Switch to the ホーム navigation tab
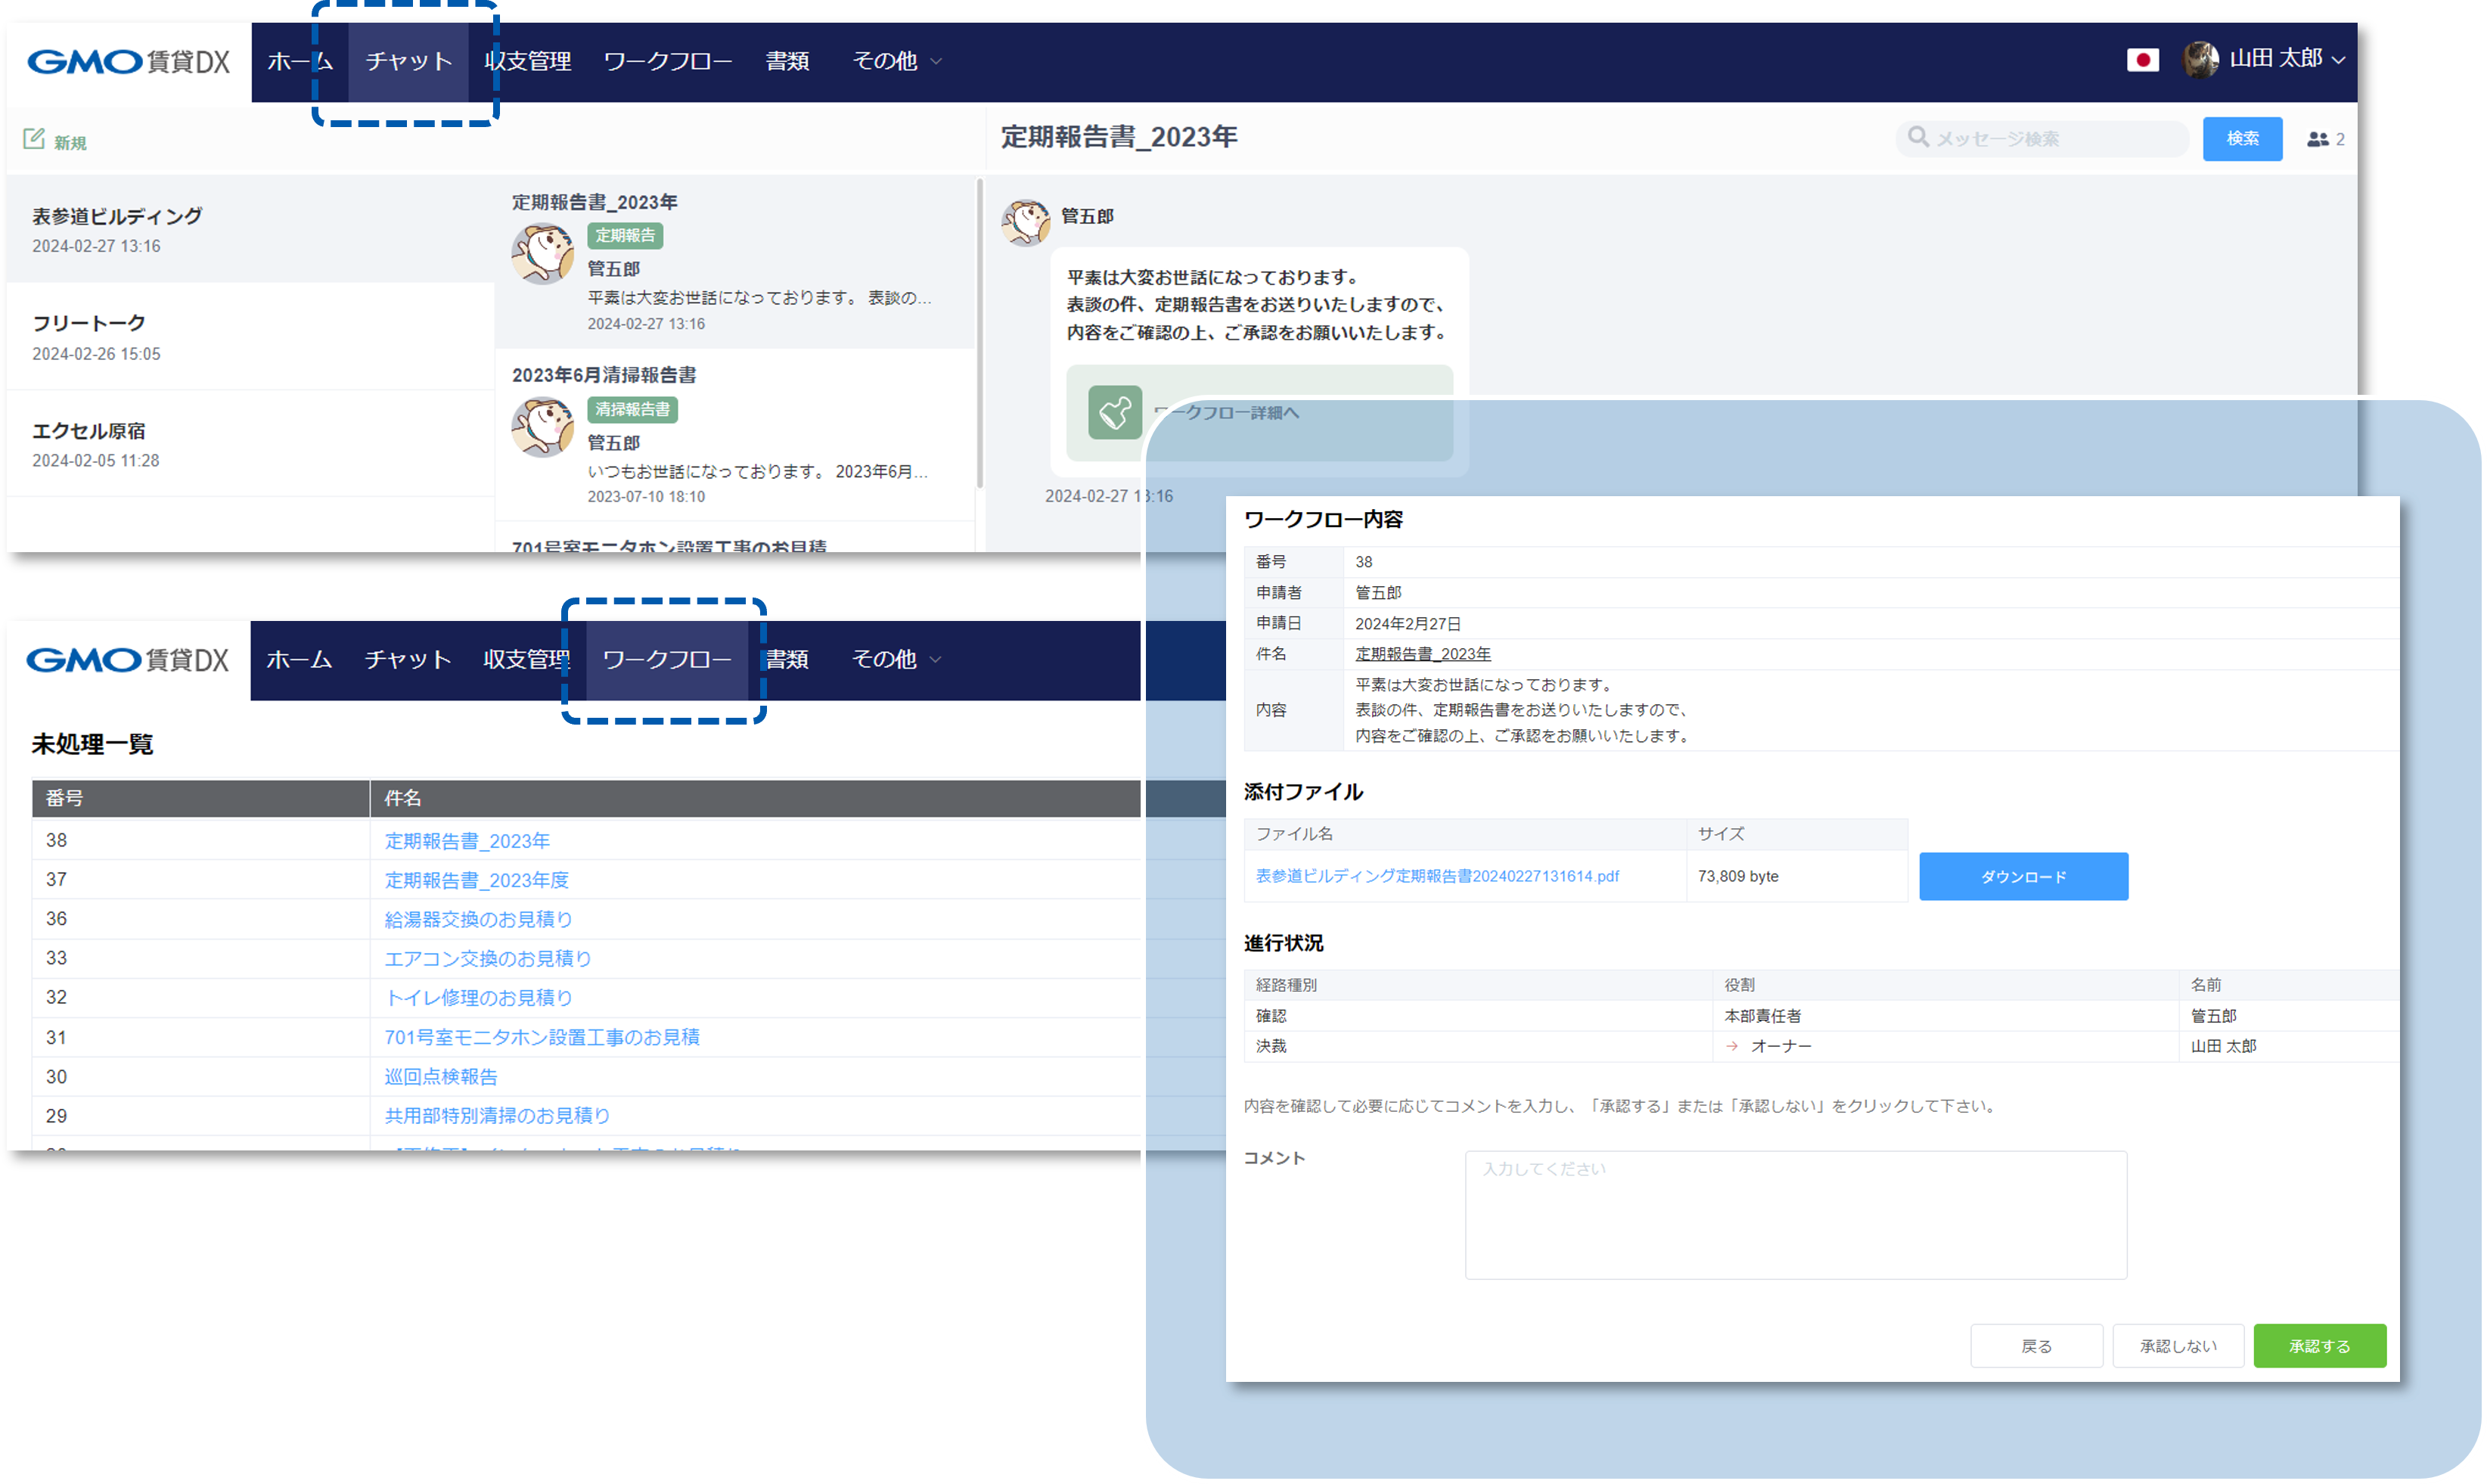This screenshot has height=1484, width=2487. (x=299, y=60)
